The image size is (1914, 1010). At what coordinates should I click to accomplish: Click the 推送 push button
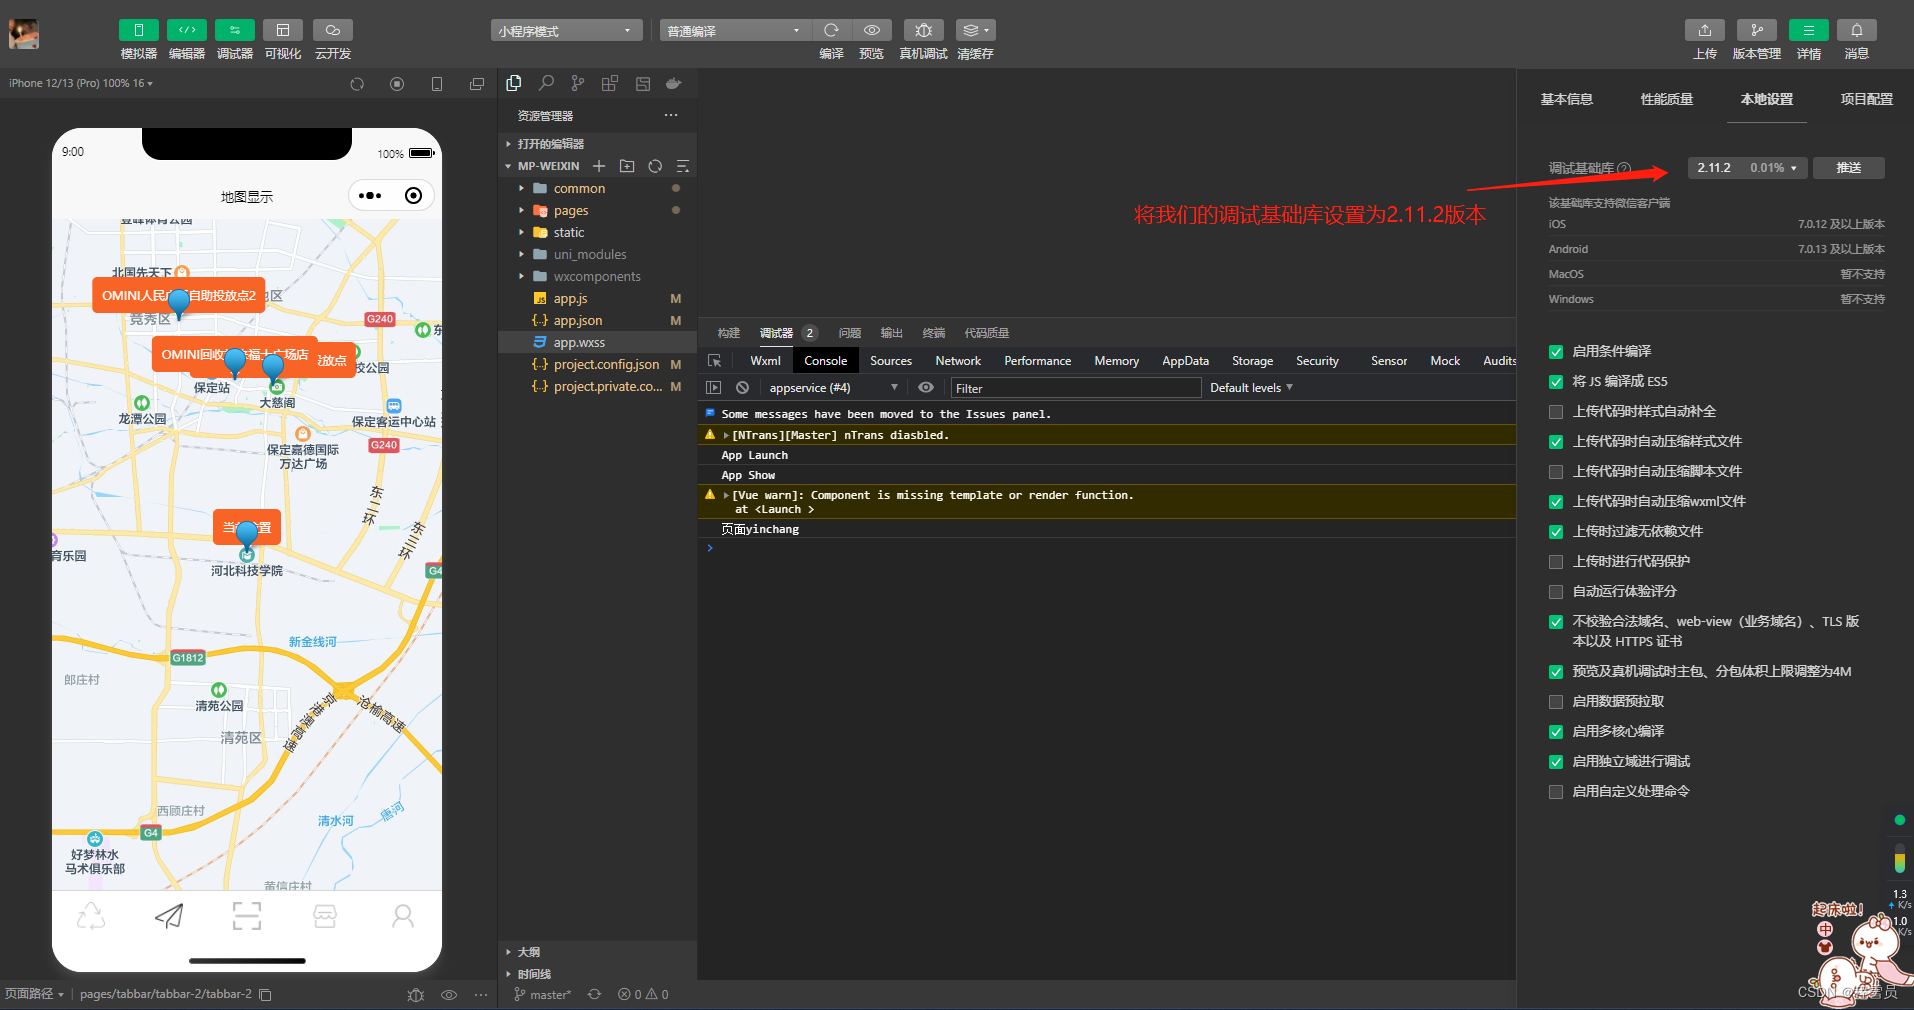pyautogui.click(x=1848, y=168)
